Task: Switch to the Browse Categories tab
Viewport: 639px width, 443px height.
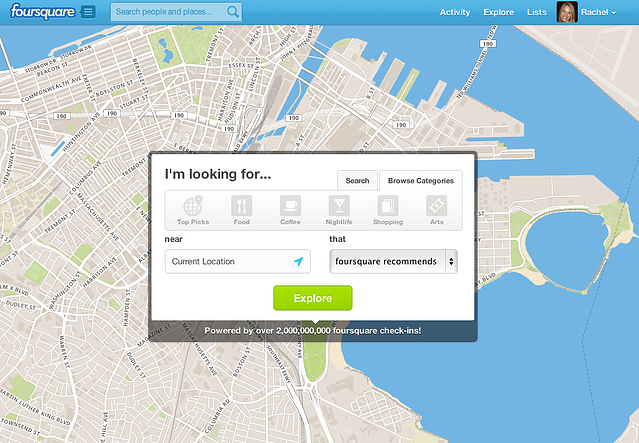Action: point(421,181)
